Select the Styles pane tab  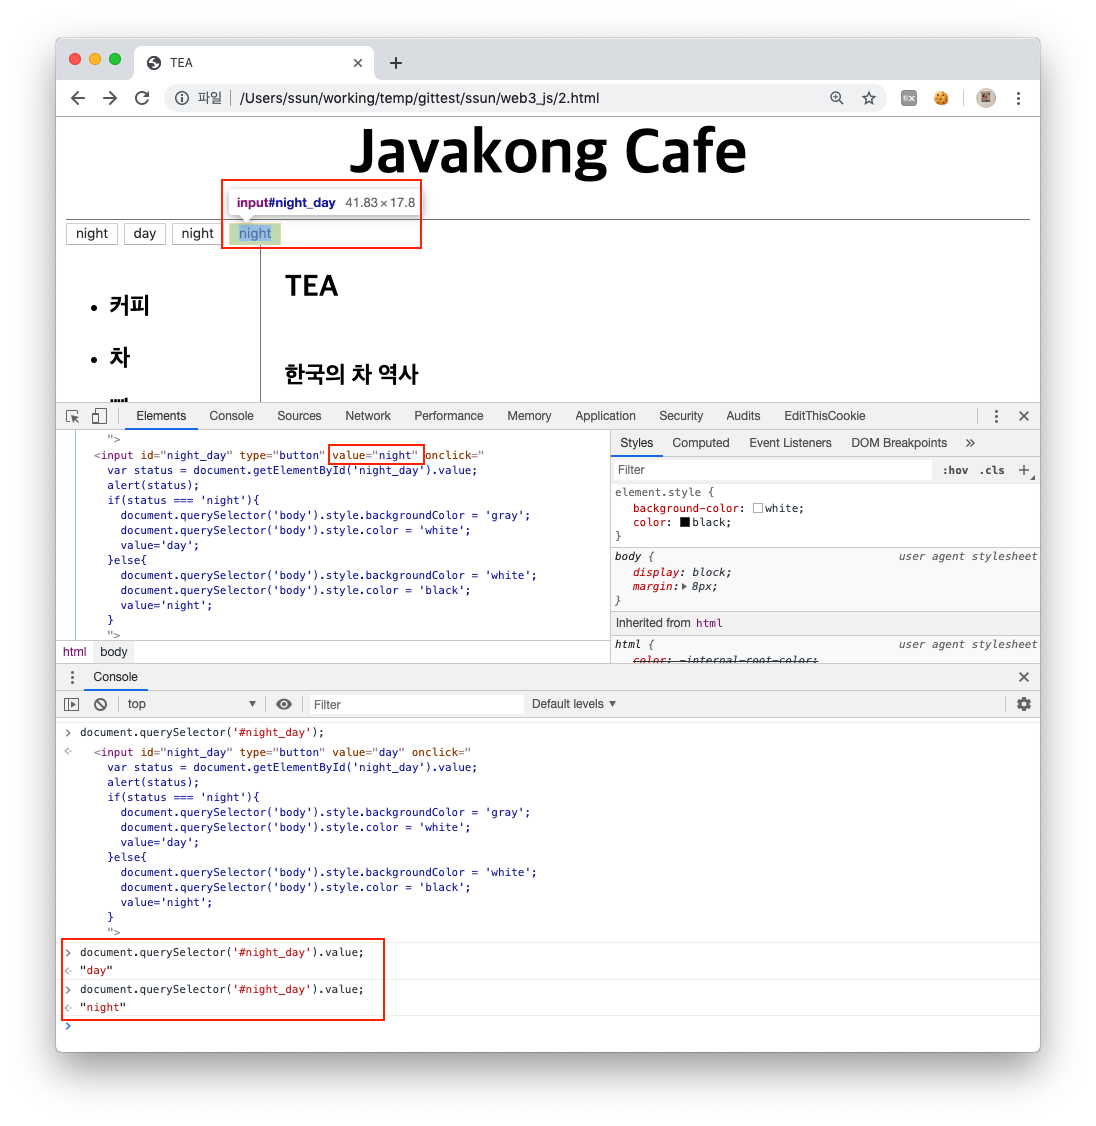tap(636, 443)
